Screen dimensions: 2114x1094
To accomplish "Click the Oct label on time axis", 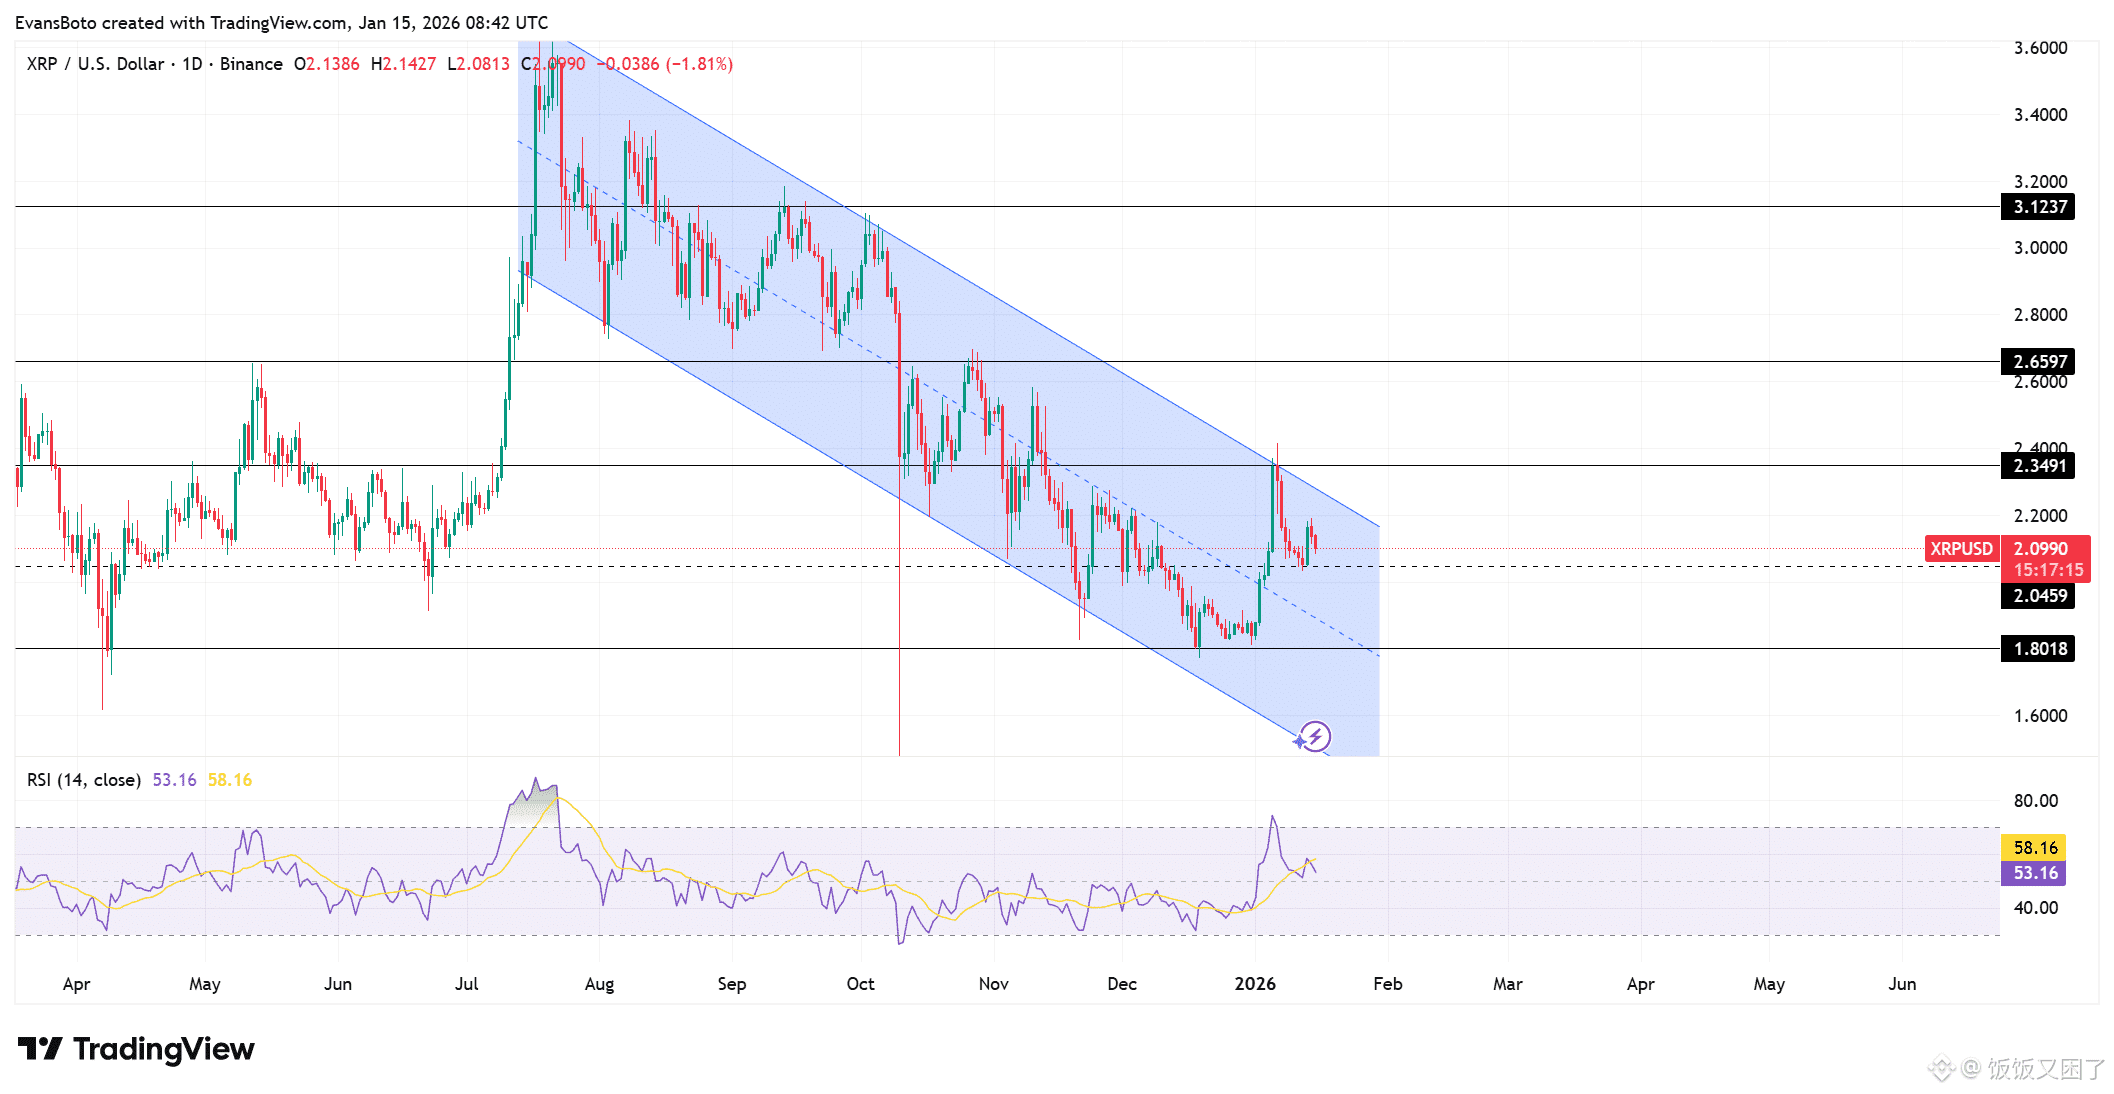I will click(x=860, y=984).
